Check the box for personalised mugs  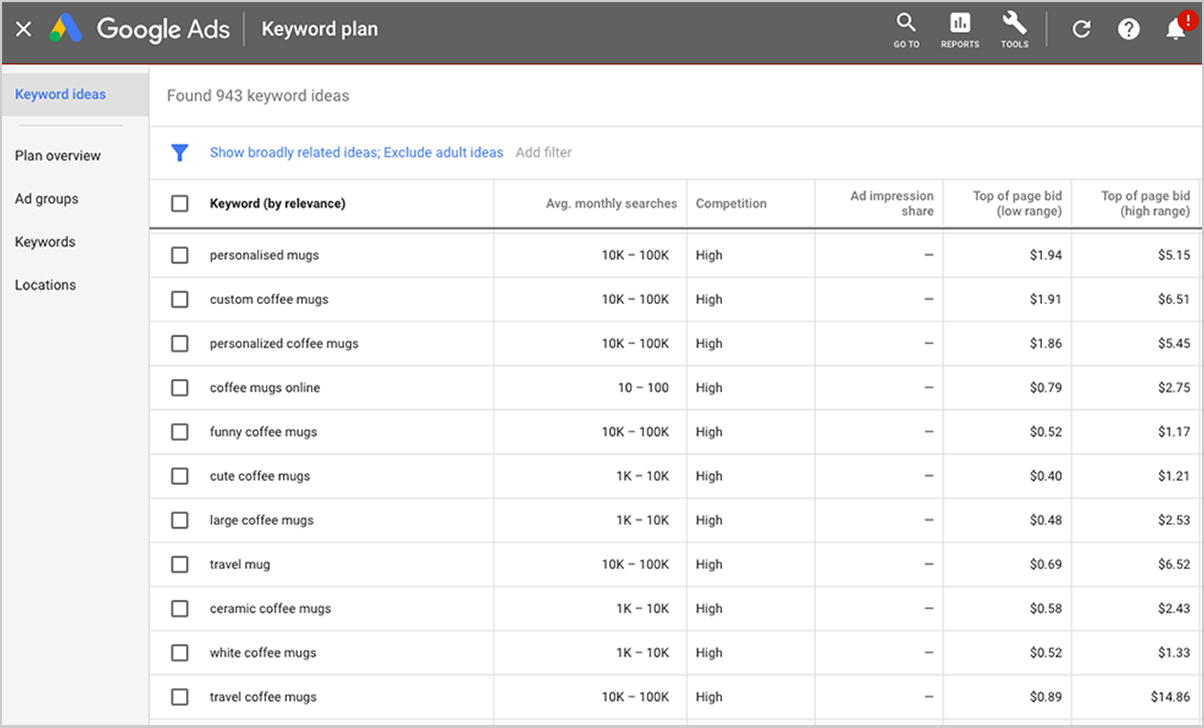180,255
